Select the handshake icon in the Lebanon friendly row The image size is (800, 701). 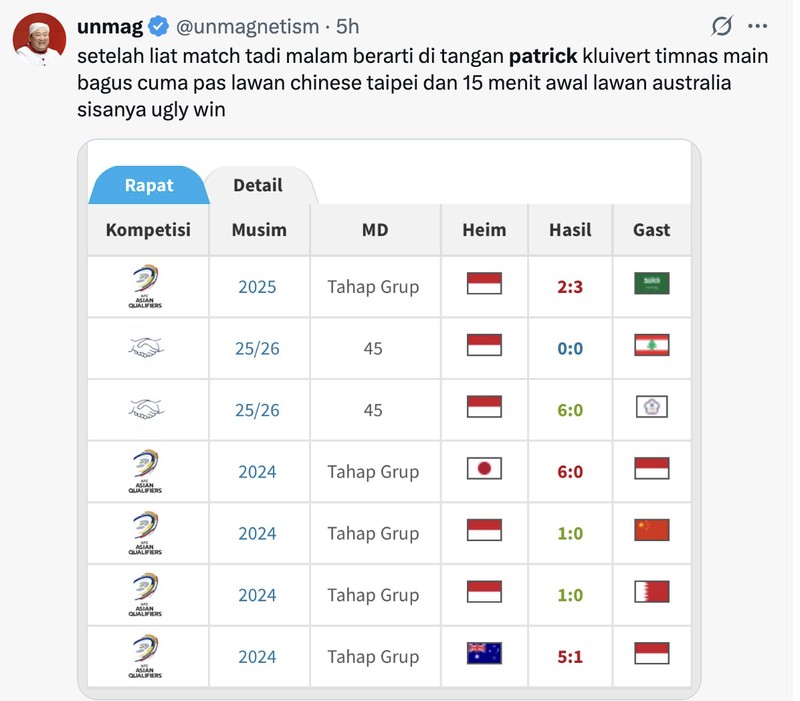click(147, 348)
